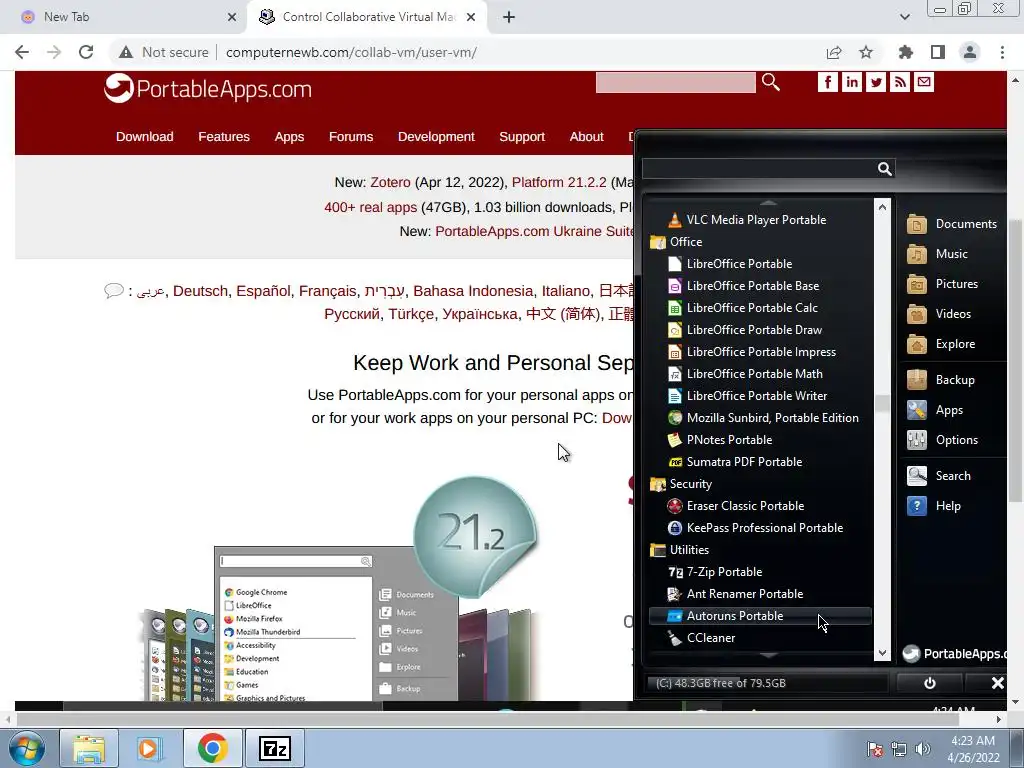Open the Windows Start menu

pos(26,748)
